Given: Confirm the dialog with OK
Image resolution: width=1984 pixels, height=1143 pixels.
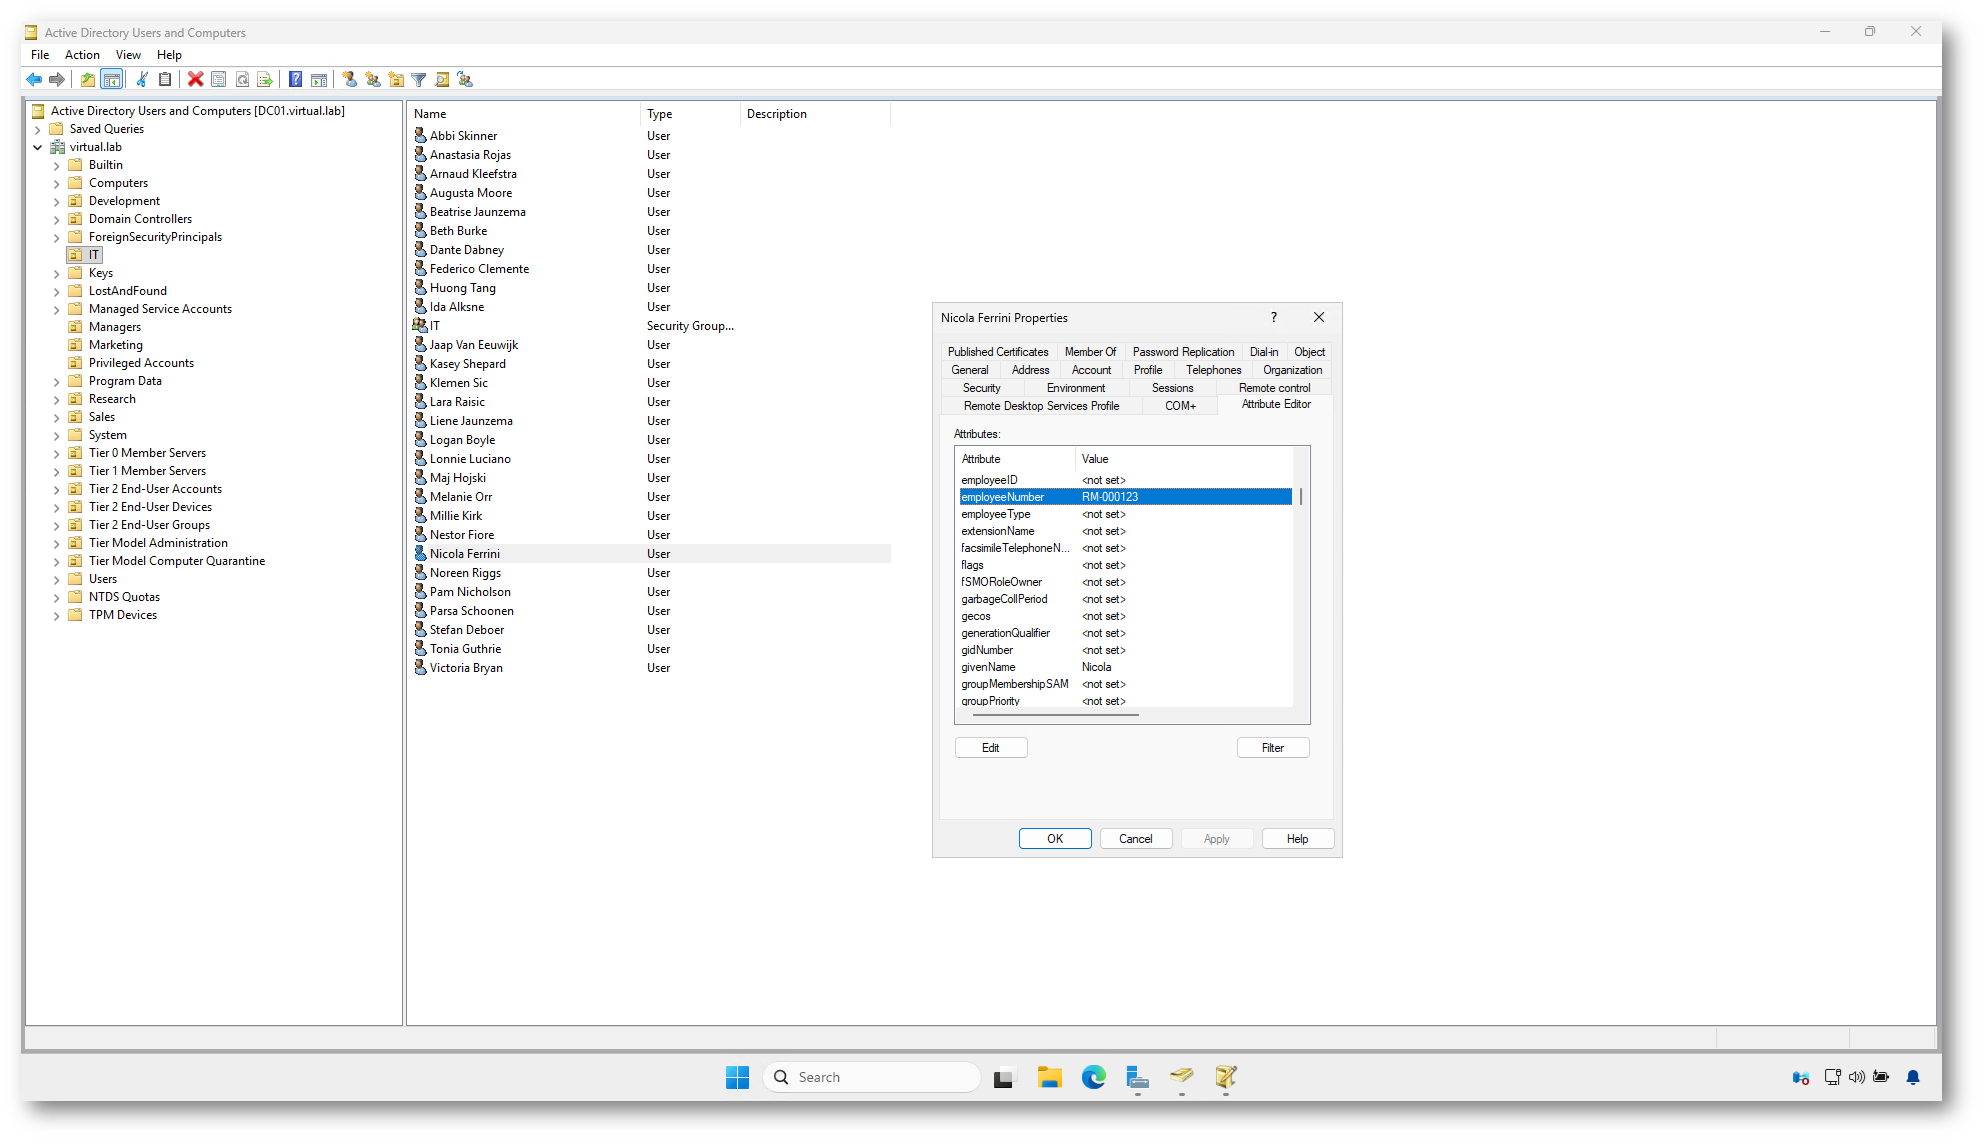Looking at the screenshot, I should 1055,839.
